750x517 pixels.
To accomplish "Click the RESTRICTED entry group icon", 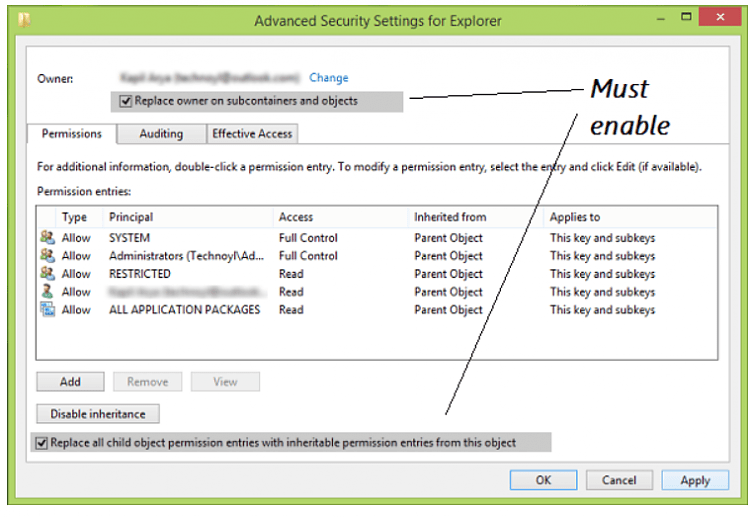I will click(x=47, y=274).
